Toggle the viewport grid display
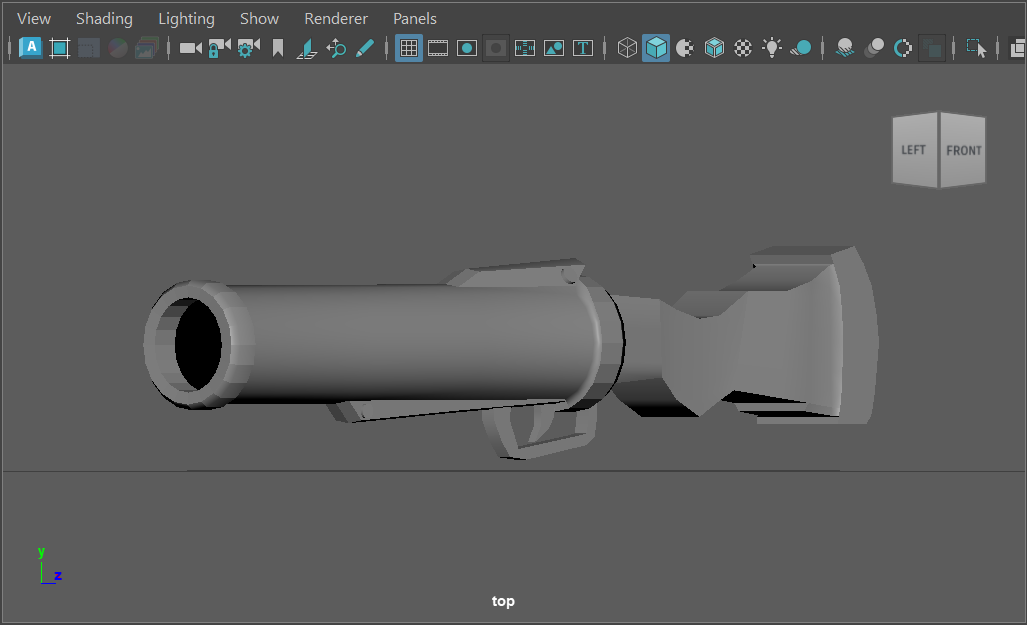Screen dimensions: 1027x625 [x=409, y=48]
